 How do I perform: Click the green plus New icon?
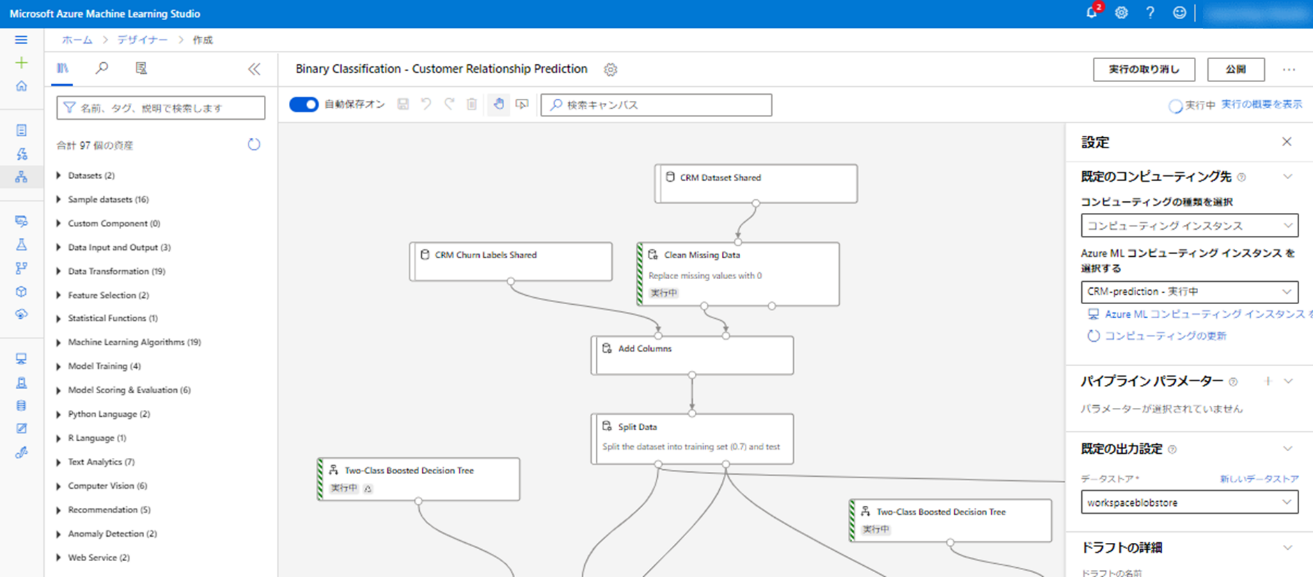21,63
